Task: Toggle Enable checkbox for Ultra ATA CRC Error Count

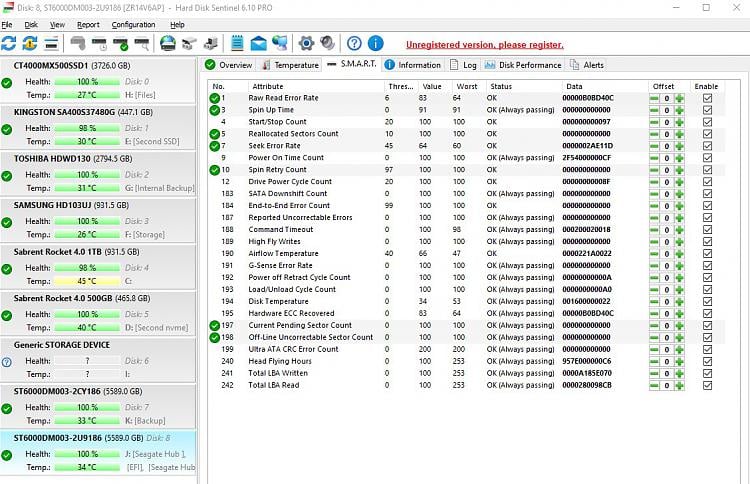Action: click(x=707, y=349)
